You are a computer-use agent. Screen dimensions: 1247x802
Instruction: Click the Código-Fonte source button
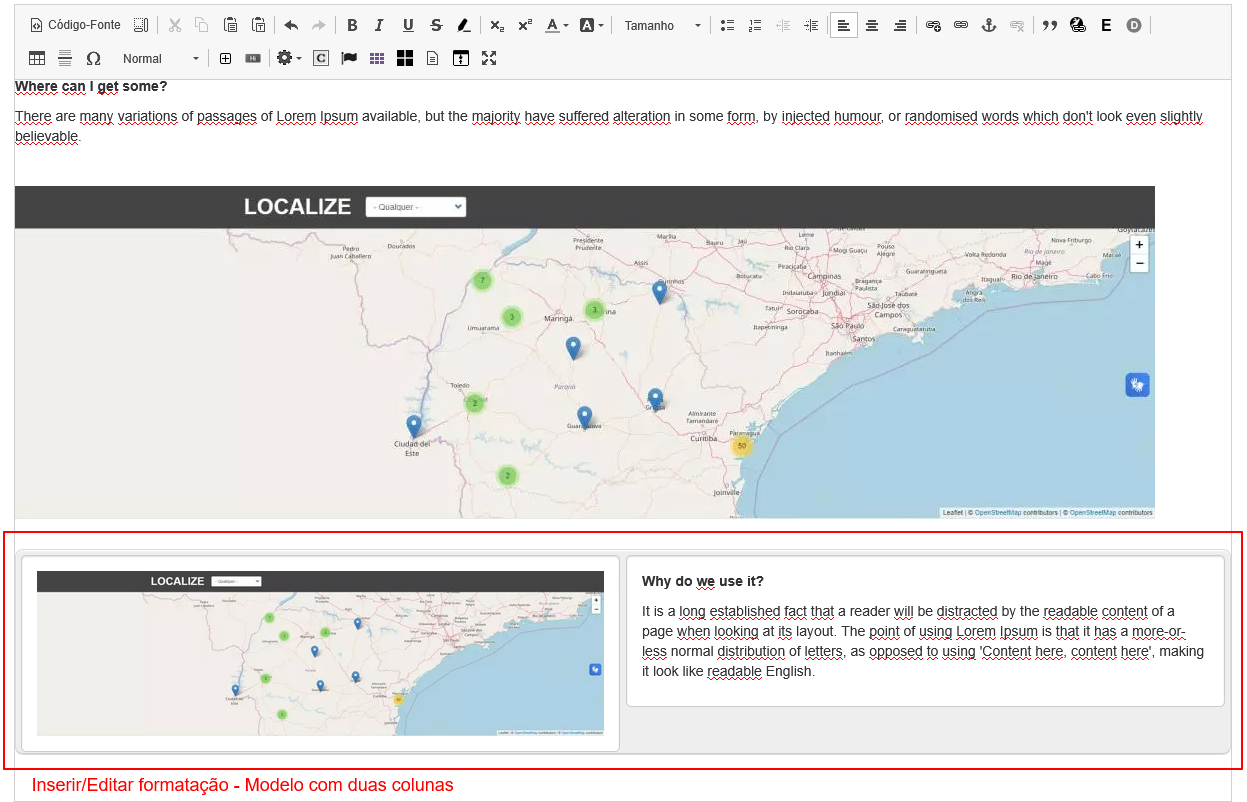pos(75,26)
